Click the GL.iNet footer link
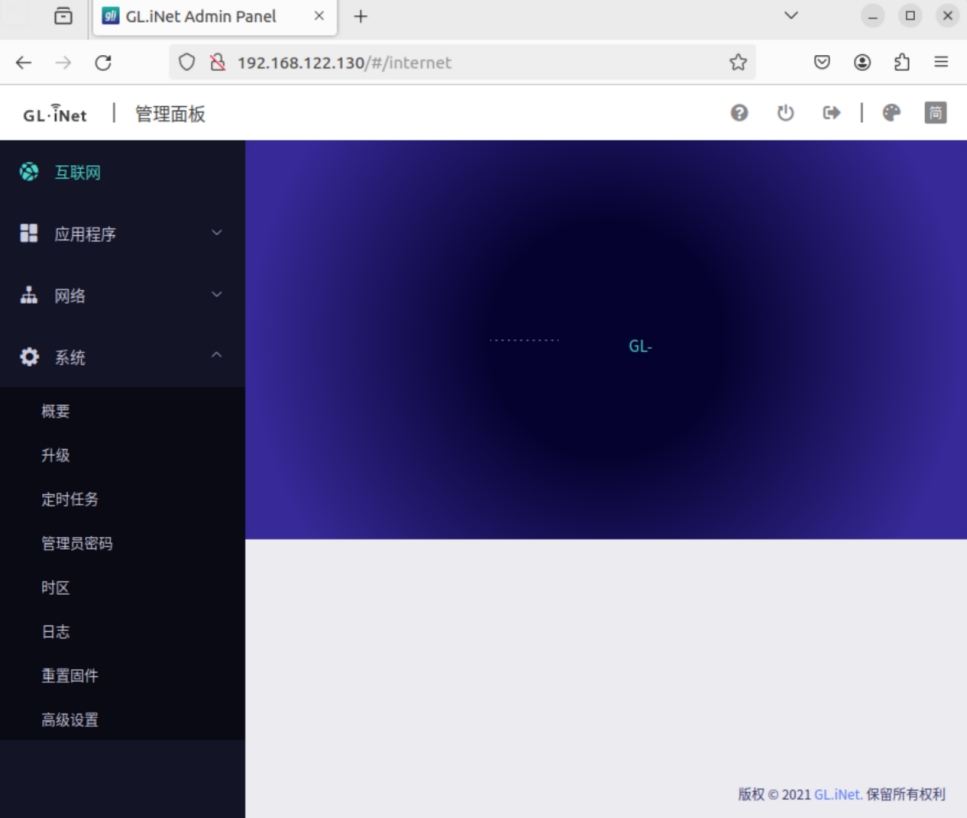Screen dimensions: 967x818 (838, 794)
